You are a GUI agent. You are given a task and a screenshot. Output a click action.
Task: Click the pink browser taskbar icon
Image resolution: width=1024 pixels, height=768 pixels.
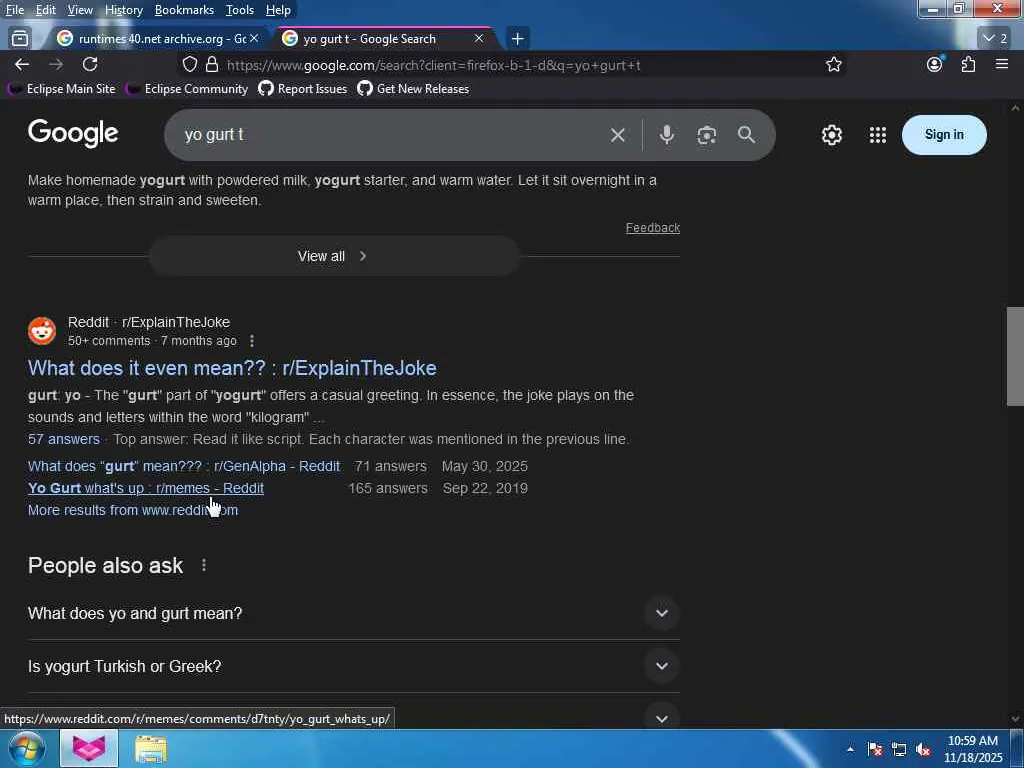(89, 748)
